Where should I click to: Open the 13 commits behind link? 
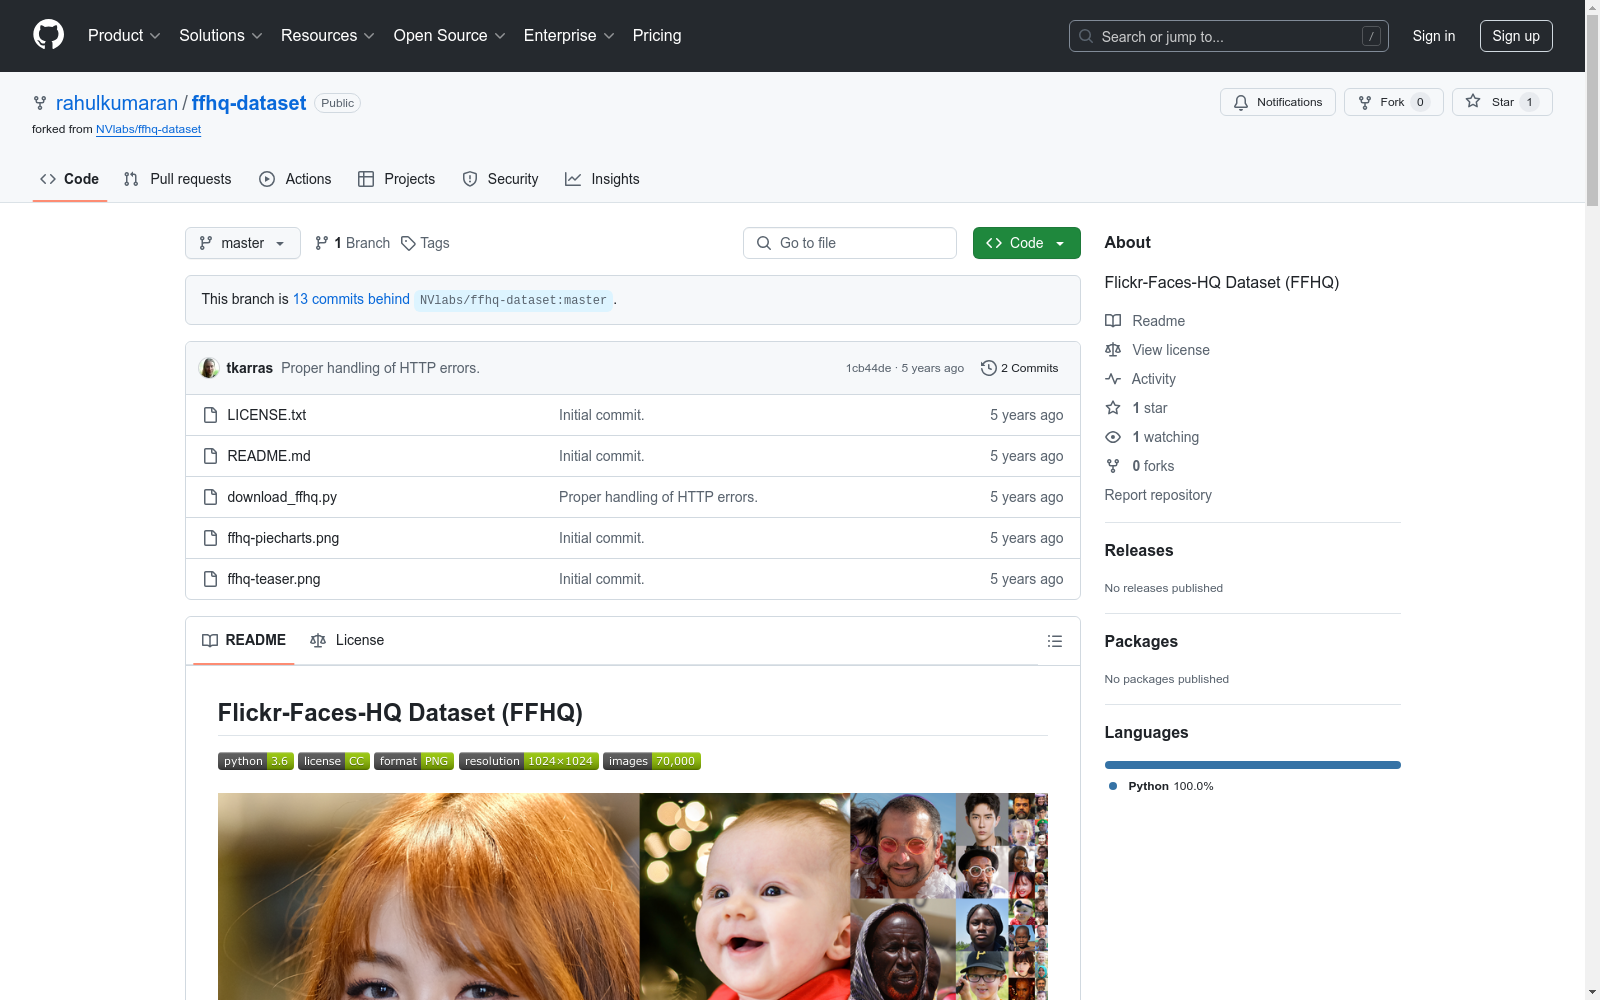click(x=351, y=299)
